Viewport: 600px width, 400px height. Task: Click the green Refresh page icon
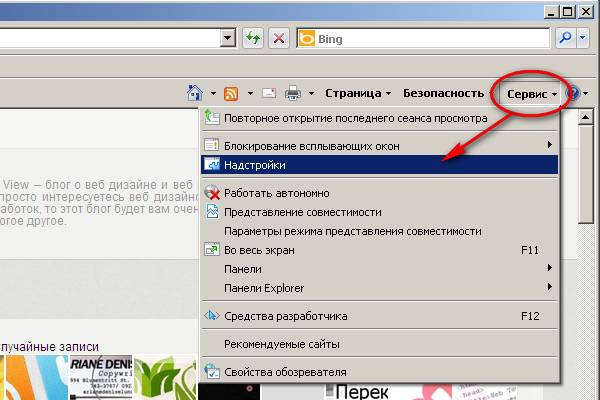pyautogui.click(x=254, y=38)
